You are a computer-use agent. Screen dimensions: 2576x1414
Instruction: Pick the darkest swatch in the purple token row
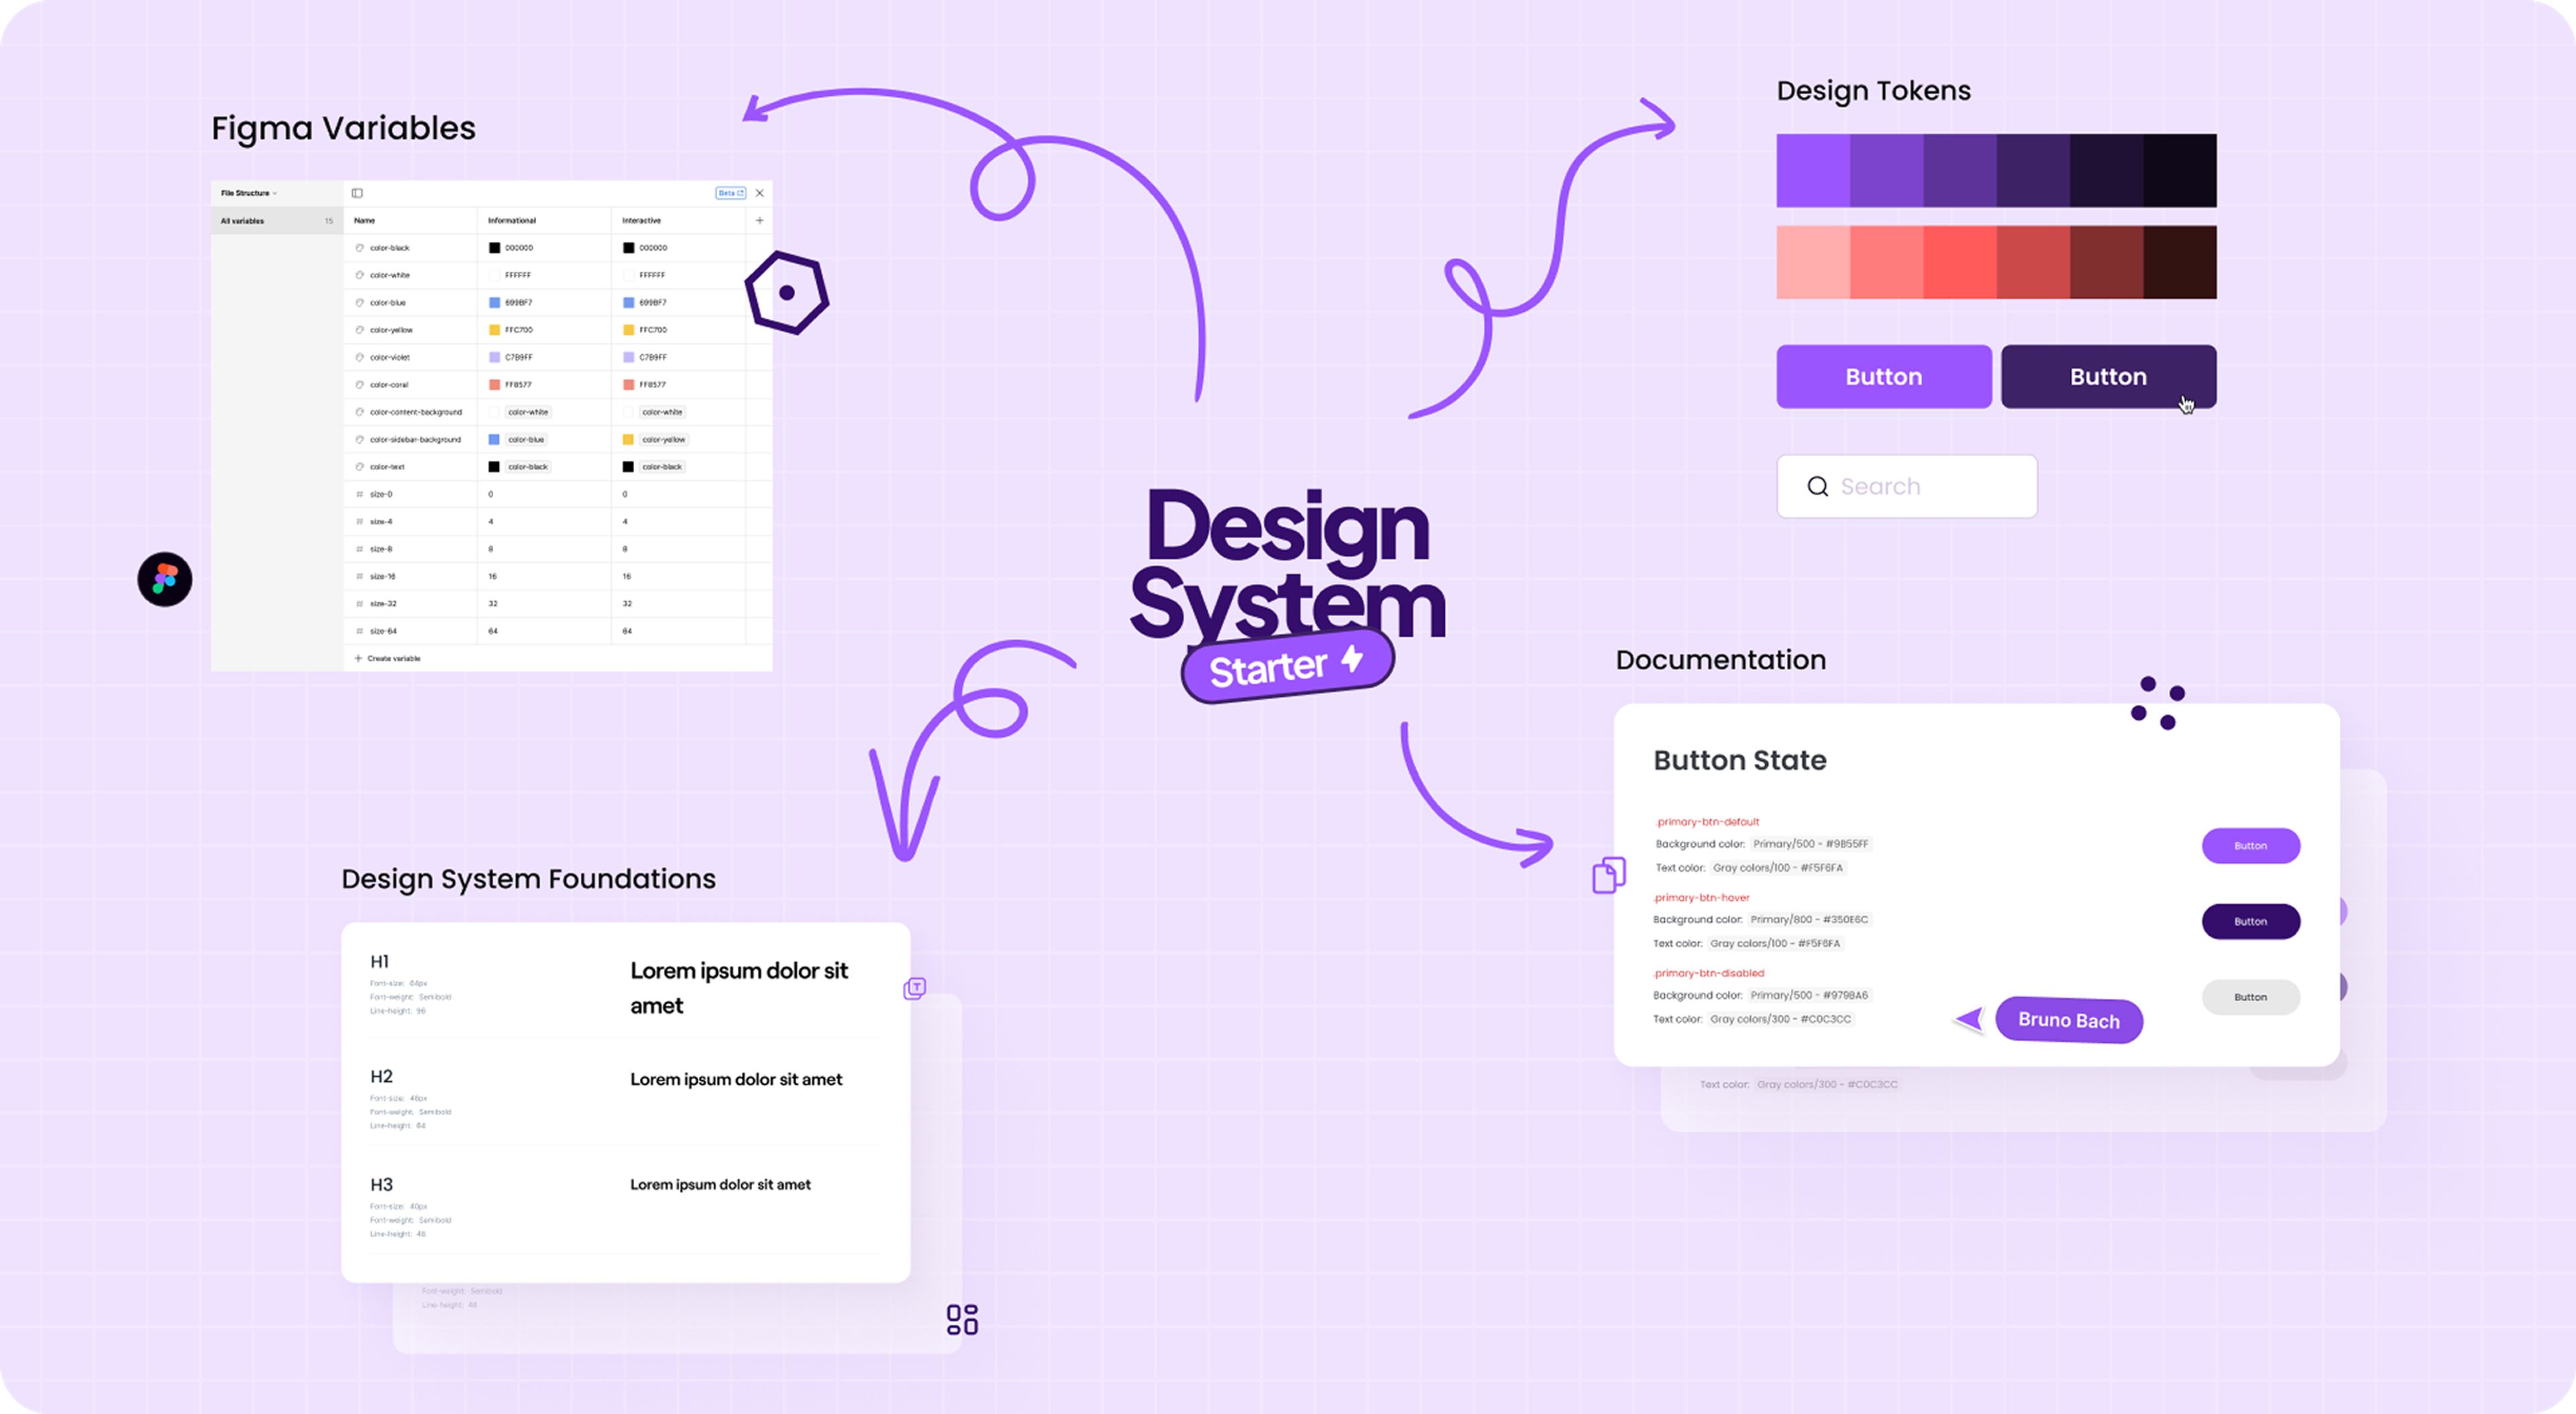tap(2180, 170)
